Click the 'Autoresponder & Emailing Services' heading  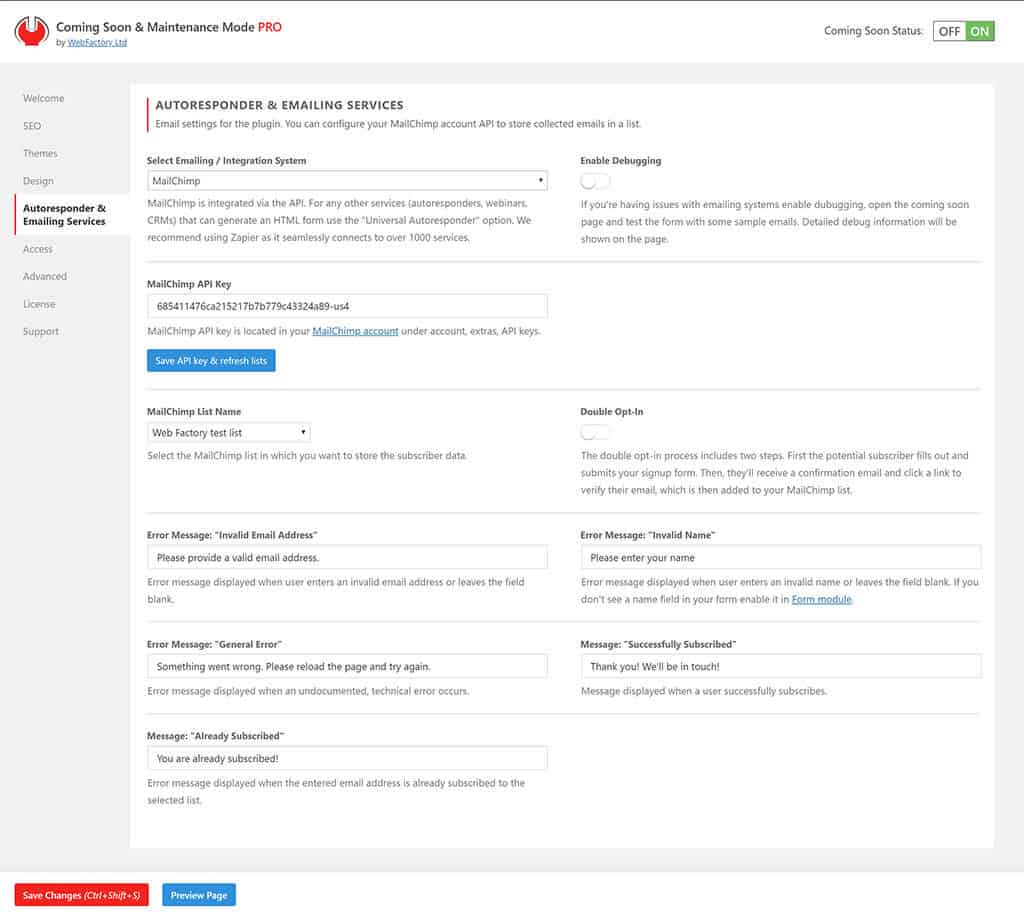coord(280,105)
